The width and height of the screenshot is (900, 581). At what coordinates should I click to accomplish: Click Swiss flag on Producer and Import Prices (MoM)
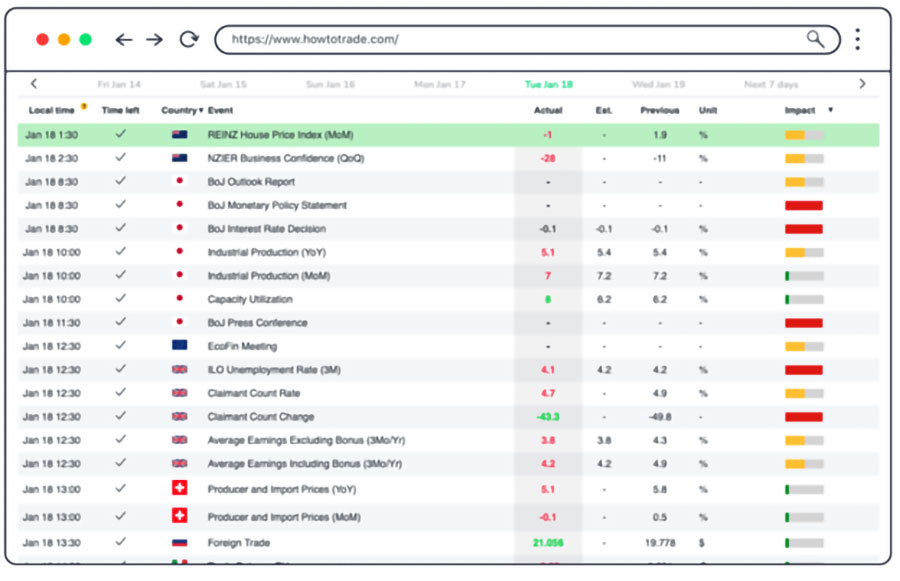click(x=180, y=516)
